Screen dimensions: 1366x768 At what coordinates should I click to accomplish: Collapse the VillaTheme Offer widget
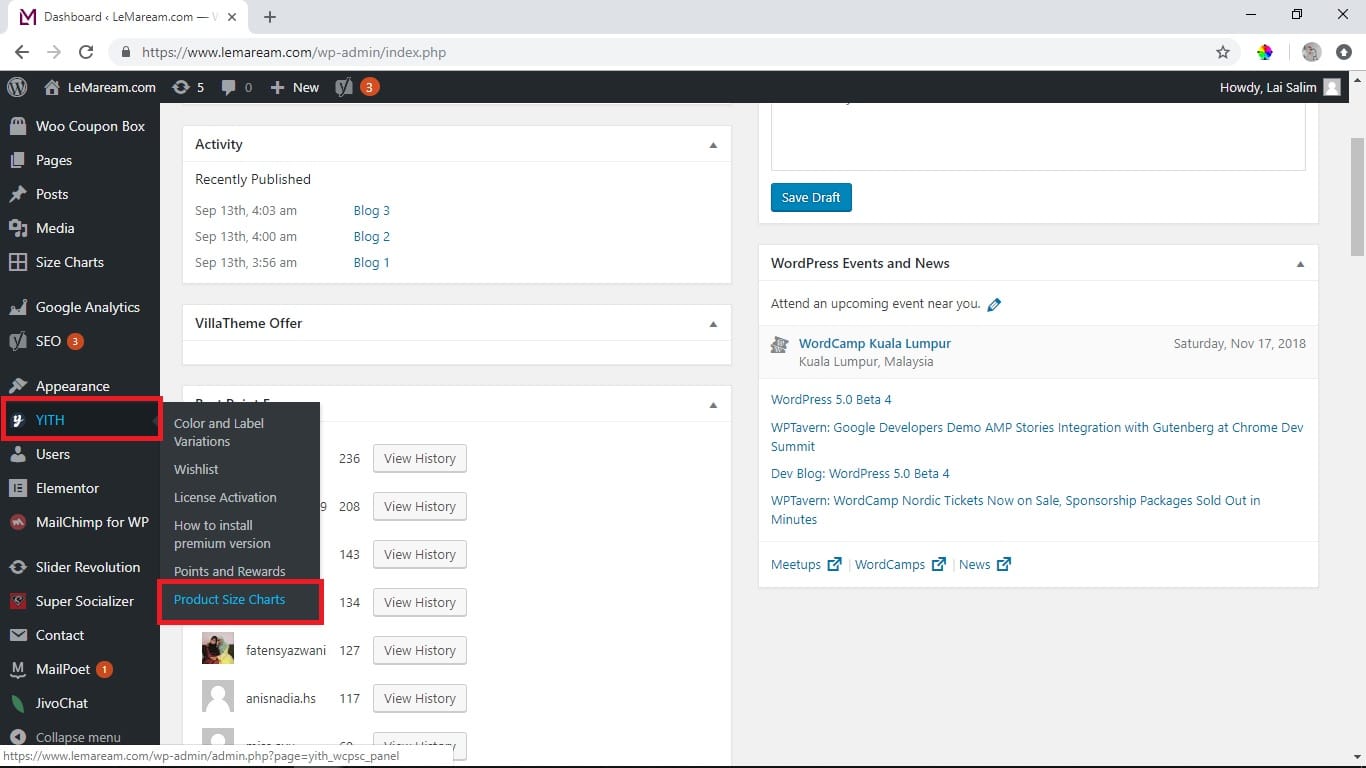click(713, 324)
